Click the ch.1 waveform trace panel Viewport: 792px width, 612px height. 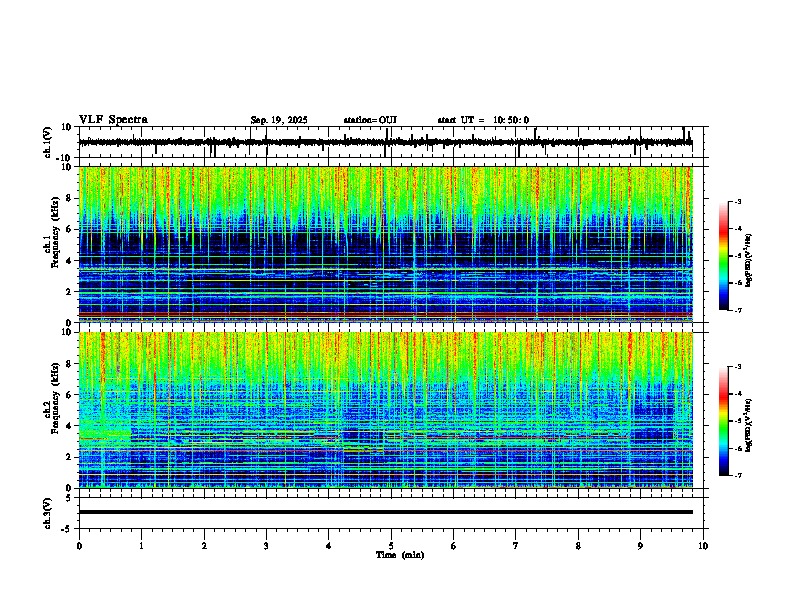click(x=391, y=142)
